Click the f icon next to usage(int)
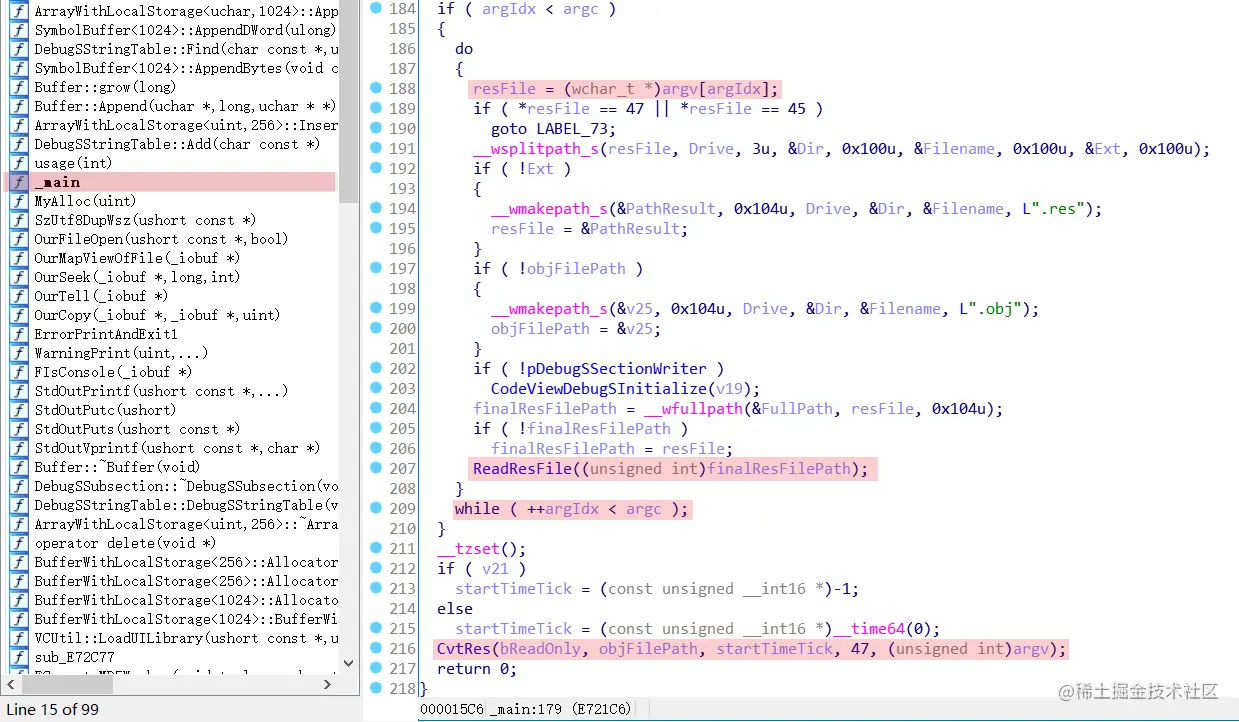1239x722 pixels. (x=18, y=162)
